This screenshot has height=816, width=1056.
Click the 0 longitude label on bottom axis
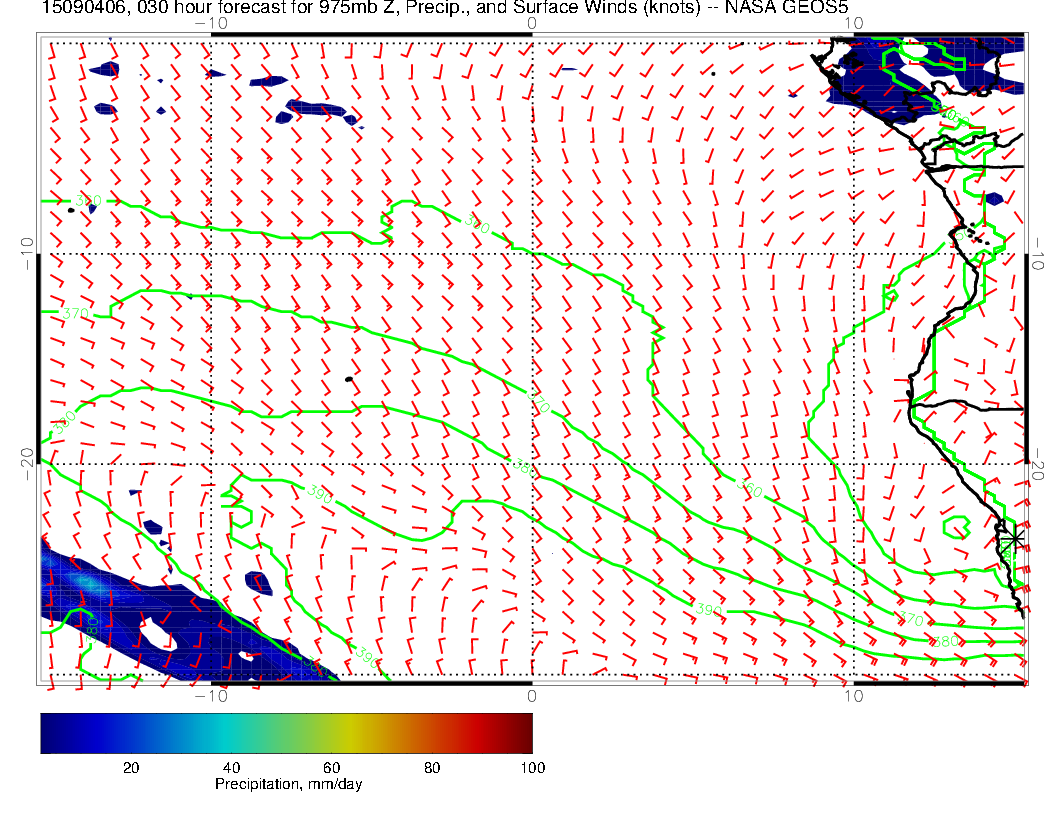531,695
